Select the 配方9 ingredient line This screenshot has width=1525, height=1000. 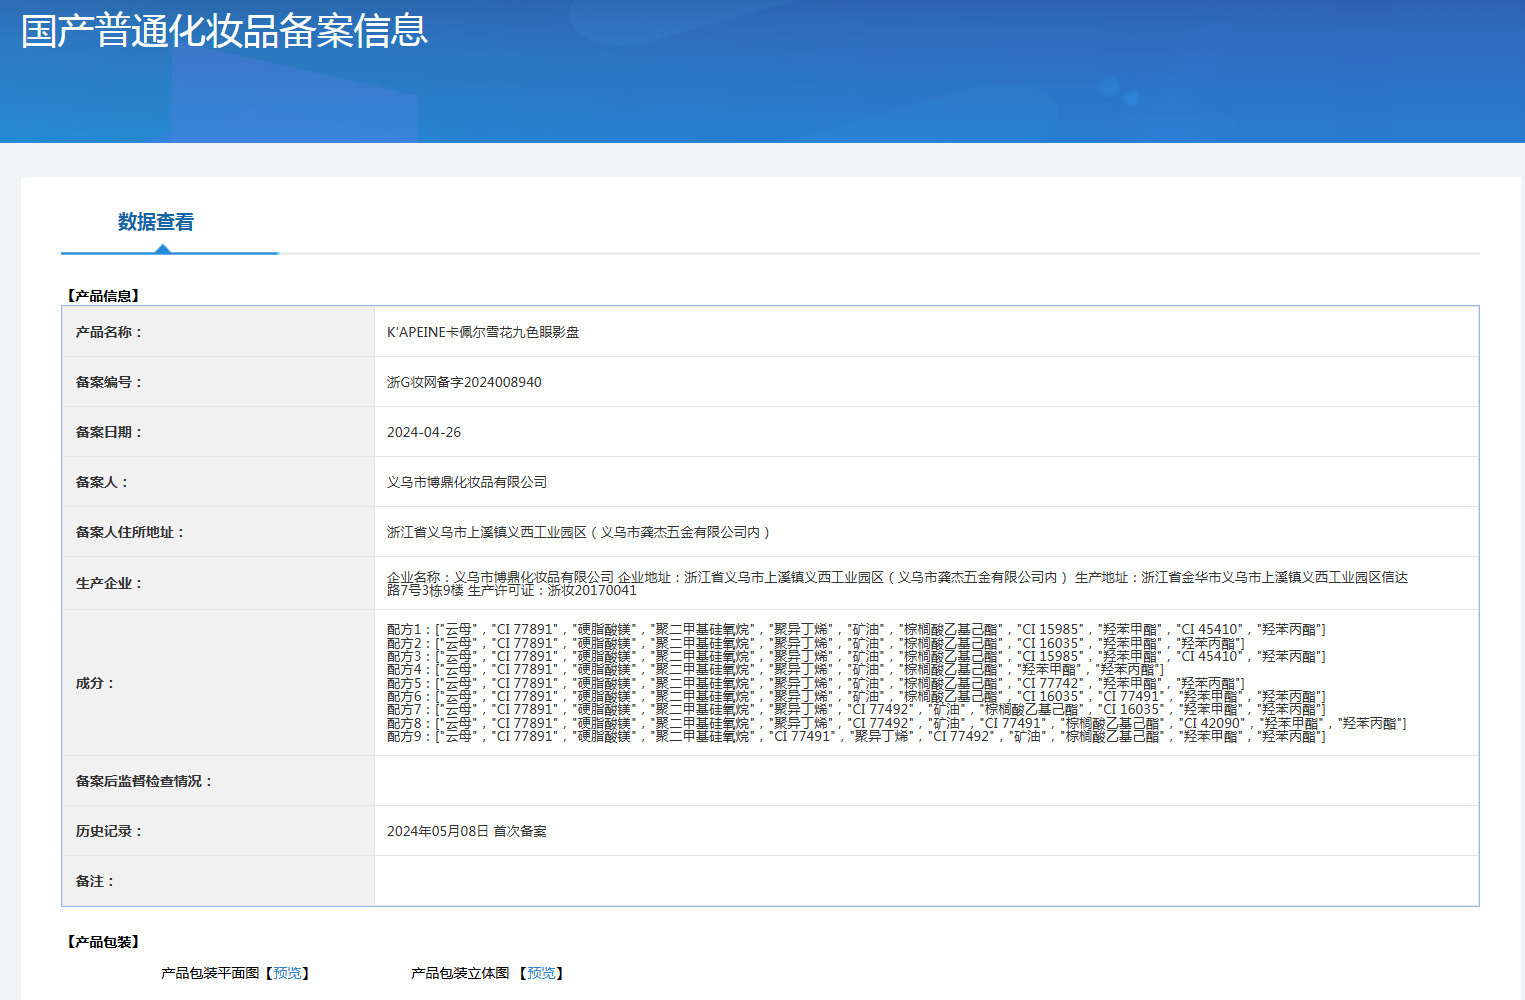point(856,736)
